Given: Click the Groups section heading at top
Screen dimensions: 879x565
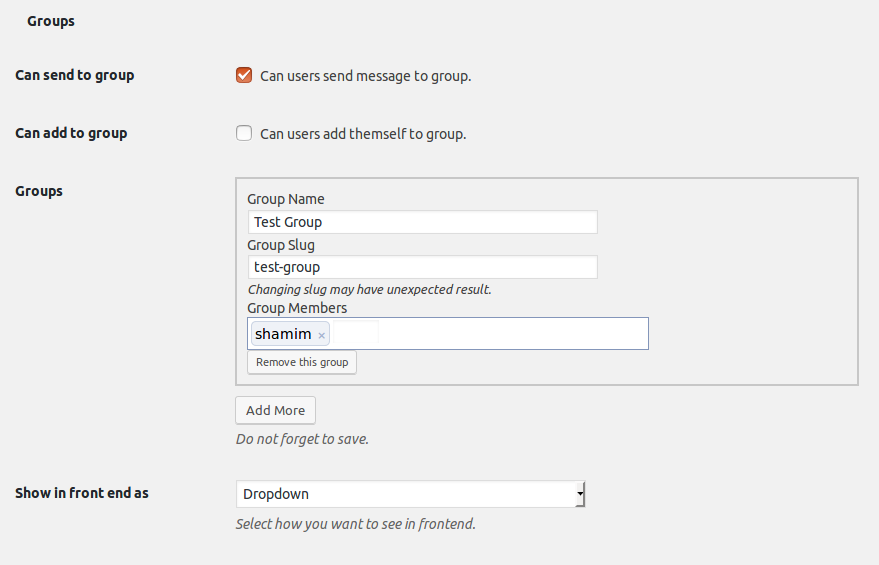Looking at the screenshot, I should pyautogui.click(x=51, y=21).
